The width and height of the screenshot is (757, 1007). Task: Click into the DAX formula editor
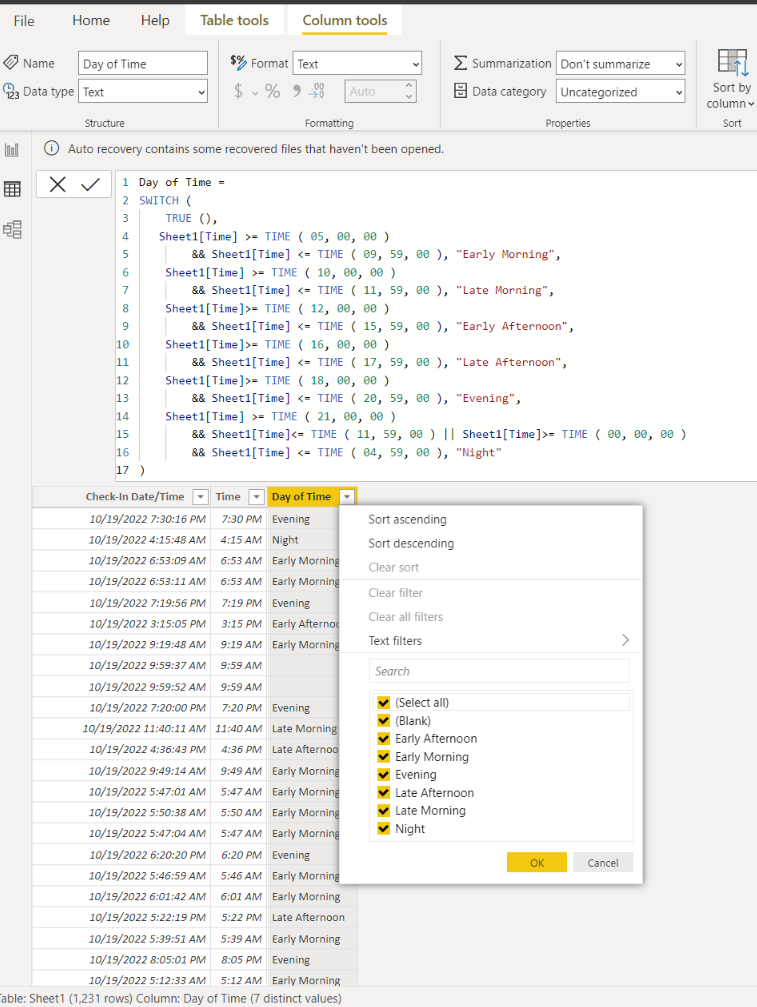(x=437, y=326)
